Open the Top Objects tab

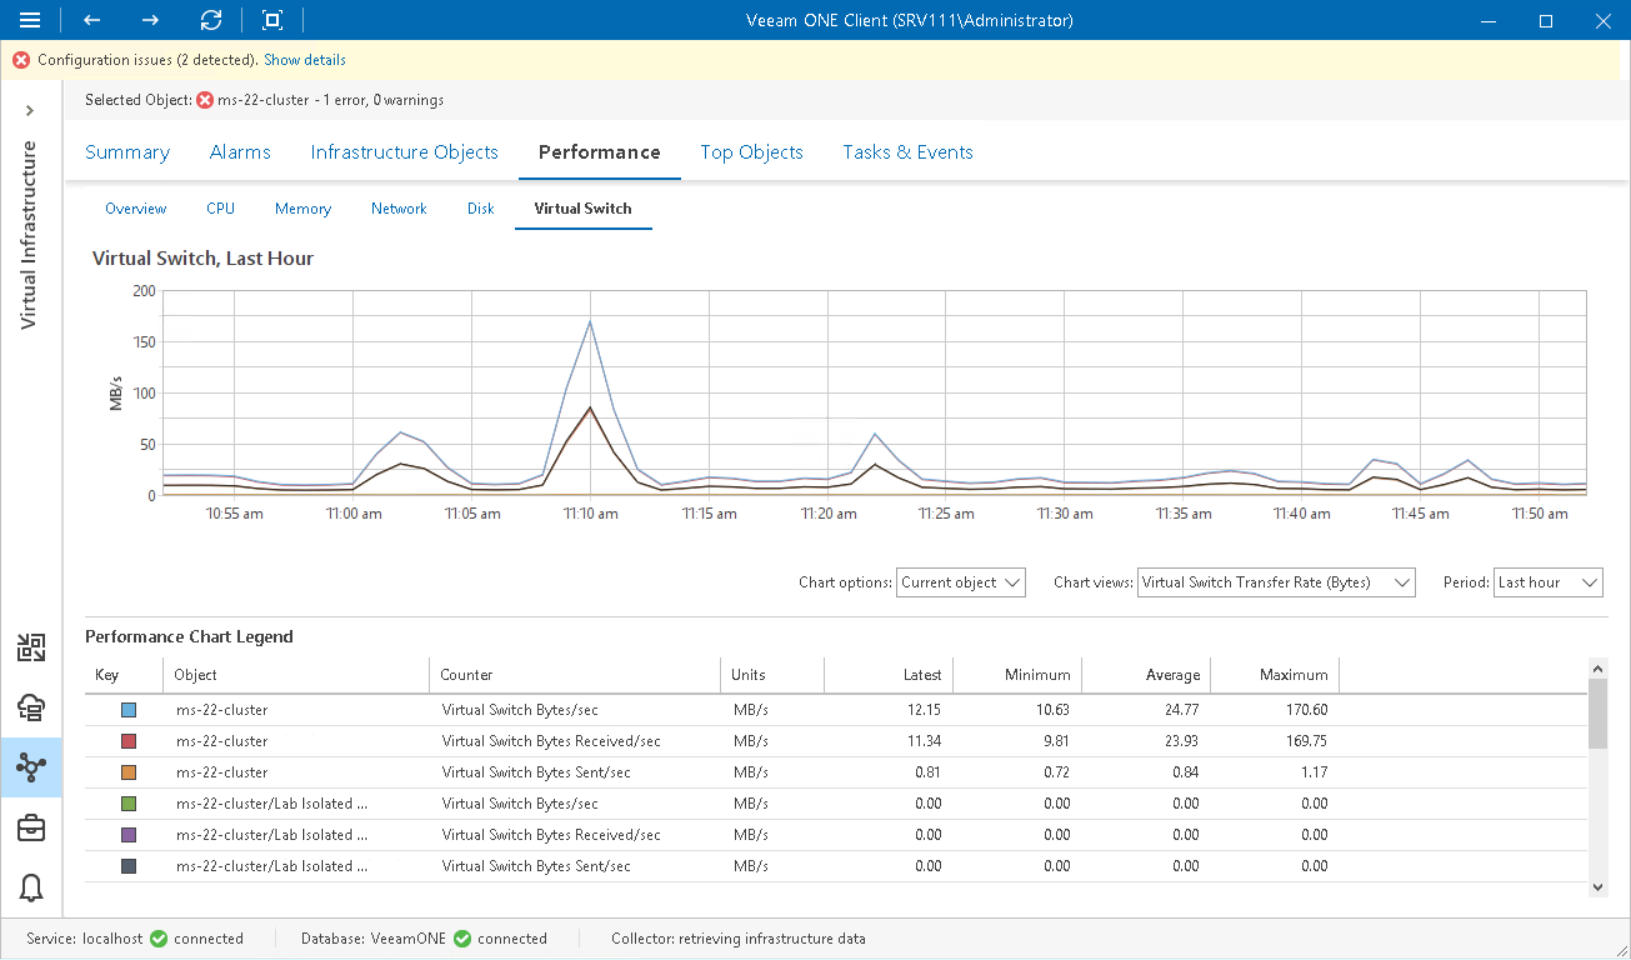[x=751, y=152]
